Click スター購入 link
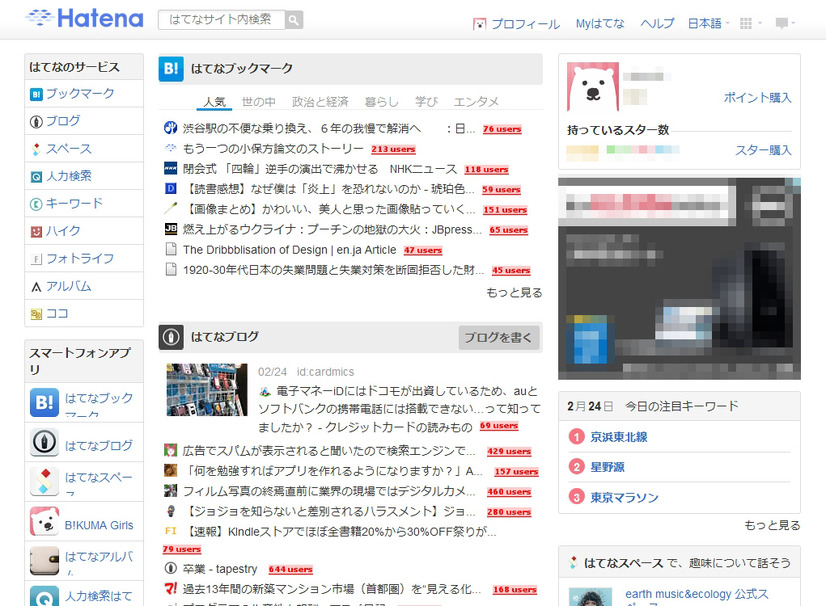This screenshot has width=826, height=606. pyautogui.click(x=763, y=150)
